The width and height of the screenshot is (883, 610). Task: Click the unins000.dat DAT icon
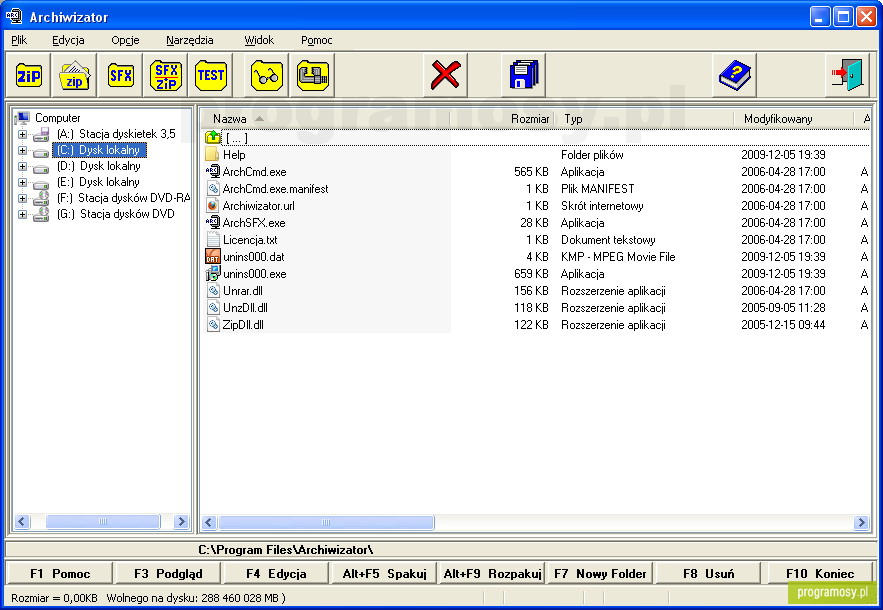point(212,256)
